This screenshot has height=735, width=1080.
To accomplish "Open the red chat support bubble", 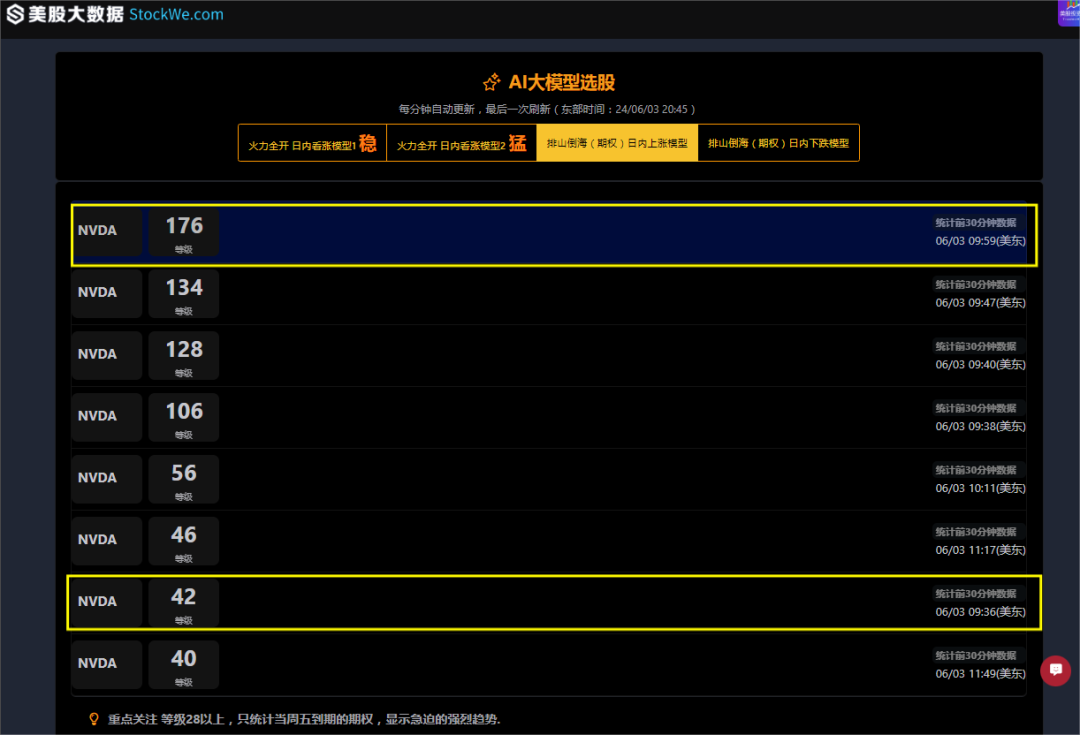I will click(x=1055, y=670).
